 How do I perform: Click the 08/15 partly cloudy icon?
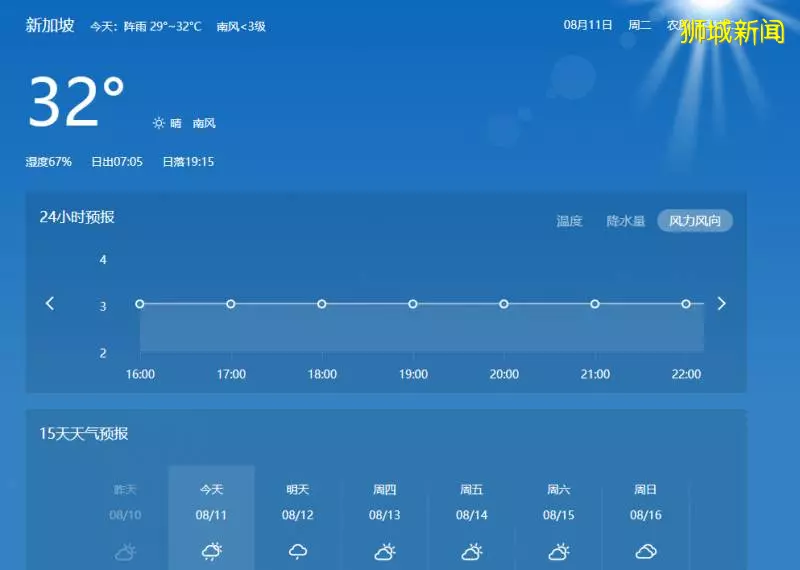pos(559,552)
